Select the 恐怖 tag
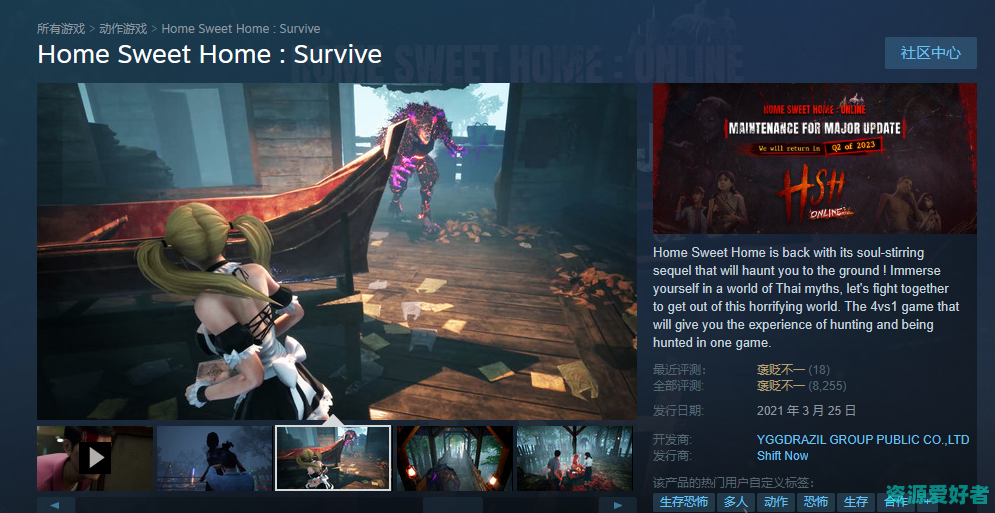The image size is (995, 513). point(815,502)
